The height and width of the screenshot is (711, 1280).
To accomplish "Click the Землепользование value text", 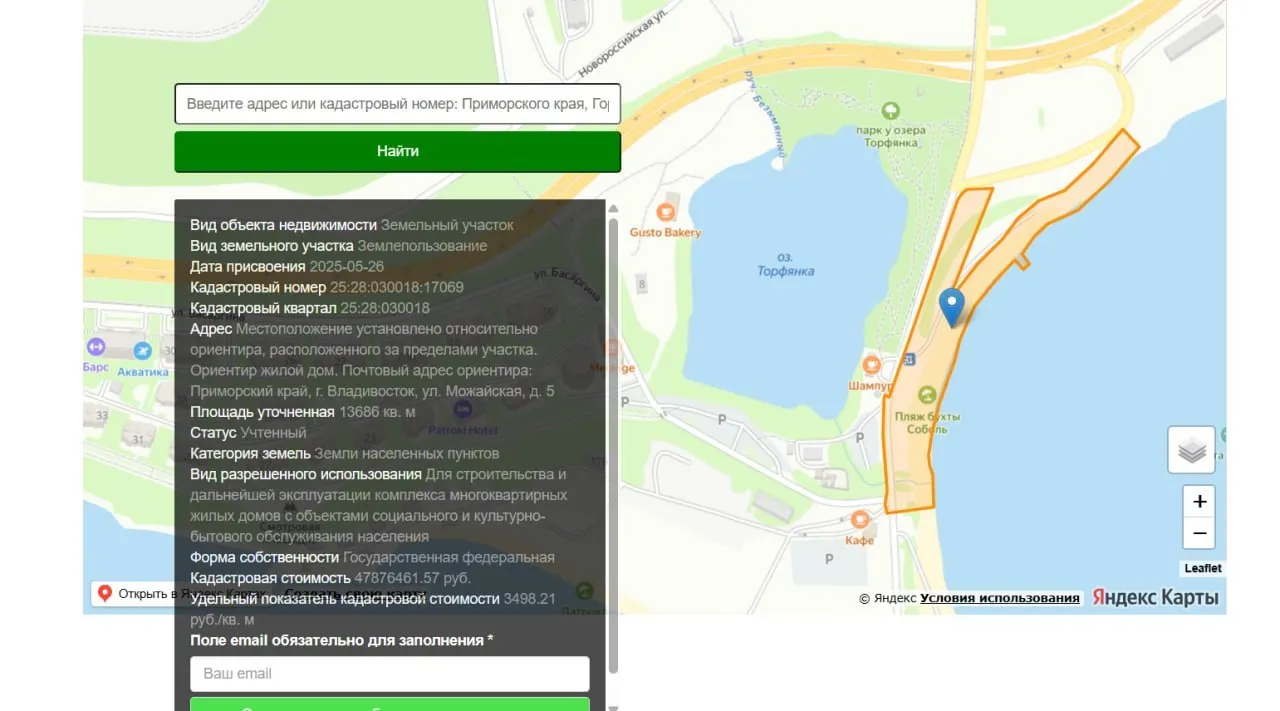I will click(x=422, y=245).
